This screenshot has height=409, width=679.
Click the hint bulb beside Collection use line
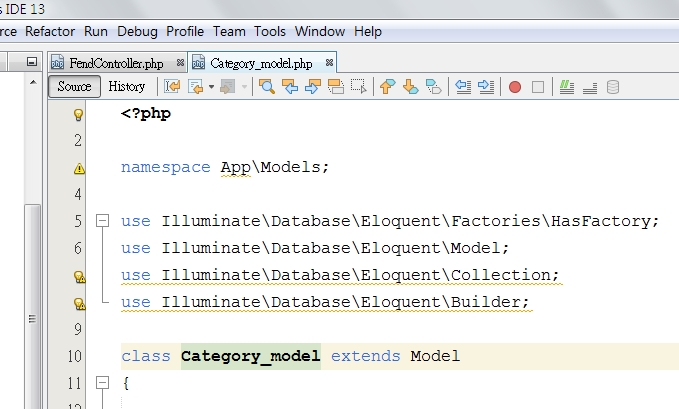(x=80, y=277)
